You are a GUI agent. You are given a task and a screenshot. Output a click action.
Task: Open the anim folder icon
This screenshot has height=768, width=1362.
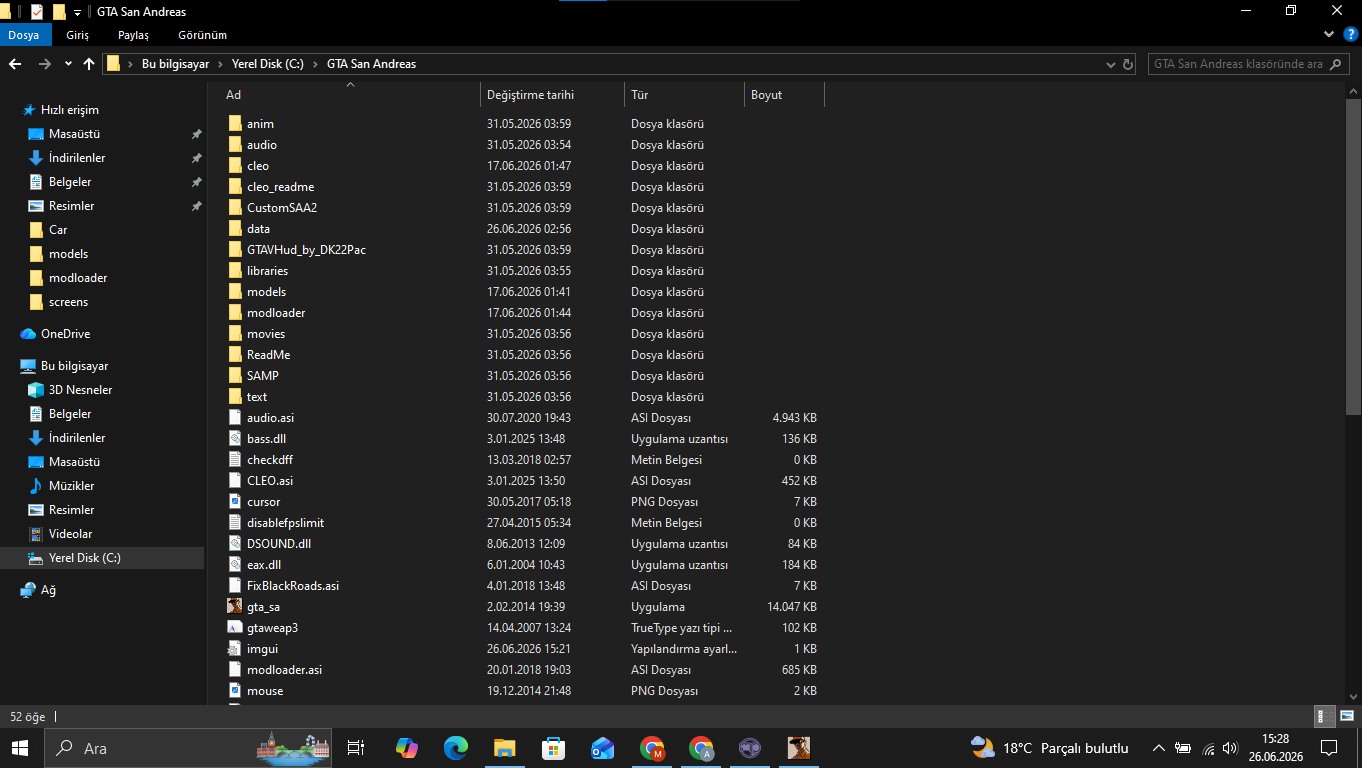coord(235,124)
